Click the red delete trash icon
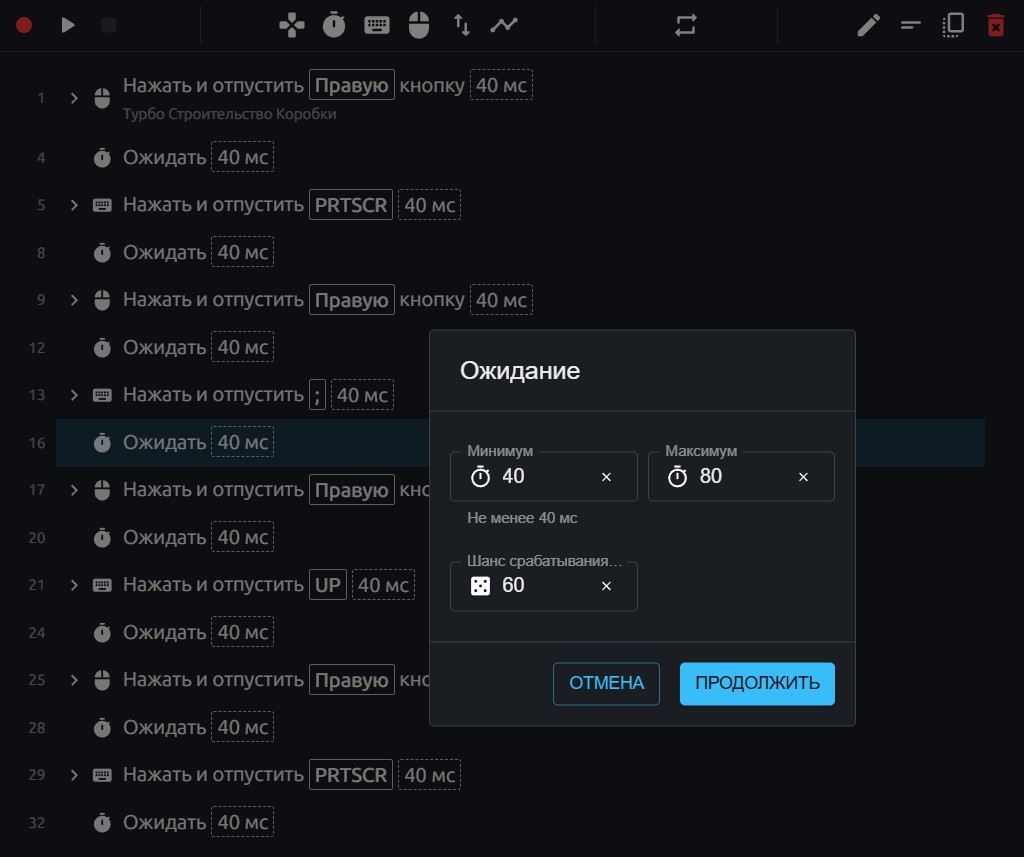 996,25
